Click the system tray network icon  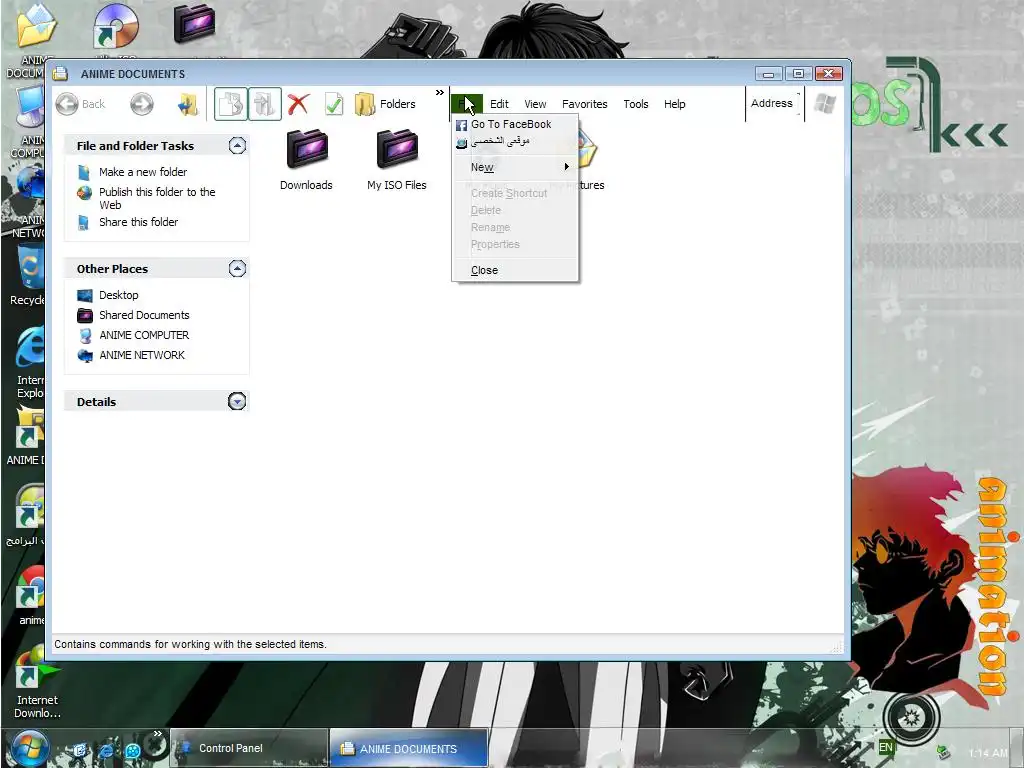pos(942,752)
